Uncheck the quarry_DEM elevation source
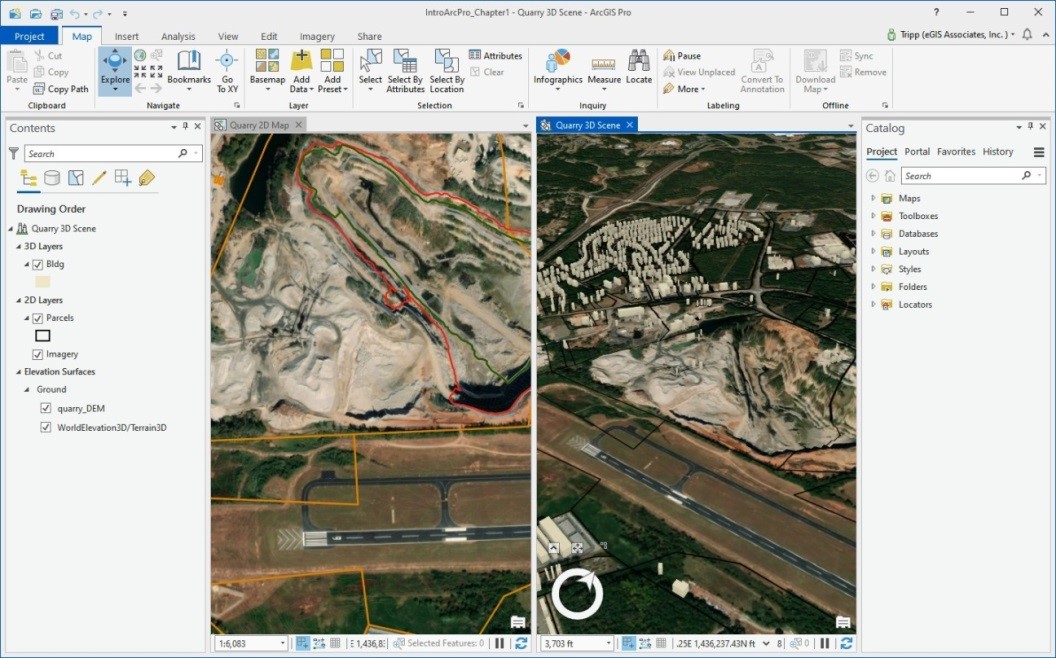Image resolution: width=1056 pixels, height=658 pixels. point(45,408)
